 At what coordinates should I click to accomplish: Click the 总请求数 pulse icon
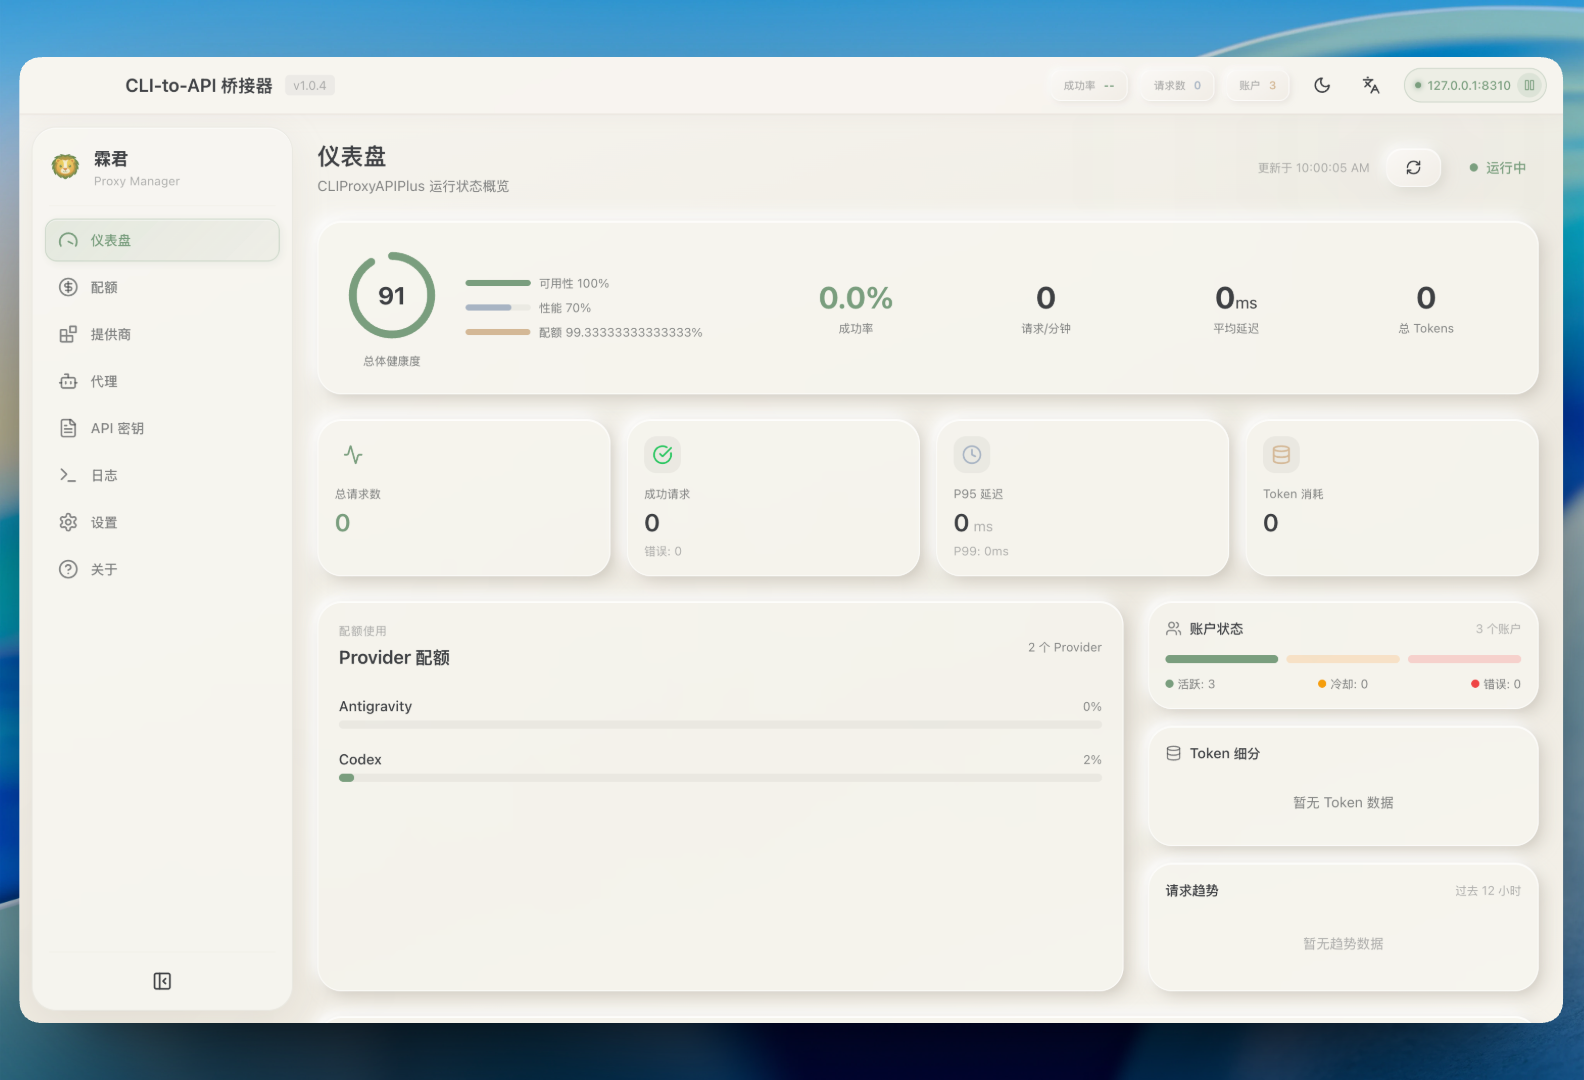[x=353, y=455]
